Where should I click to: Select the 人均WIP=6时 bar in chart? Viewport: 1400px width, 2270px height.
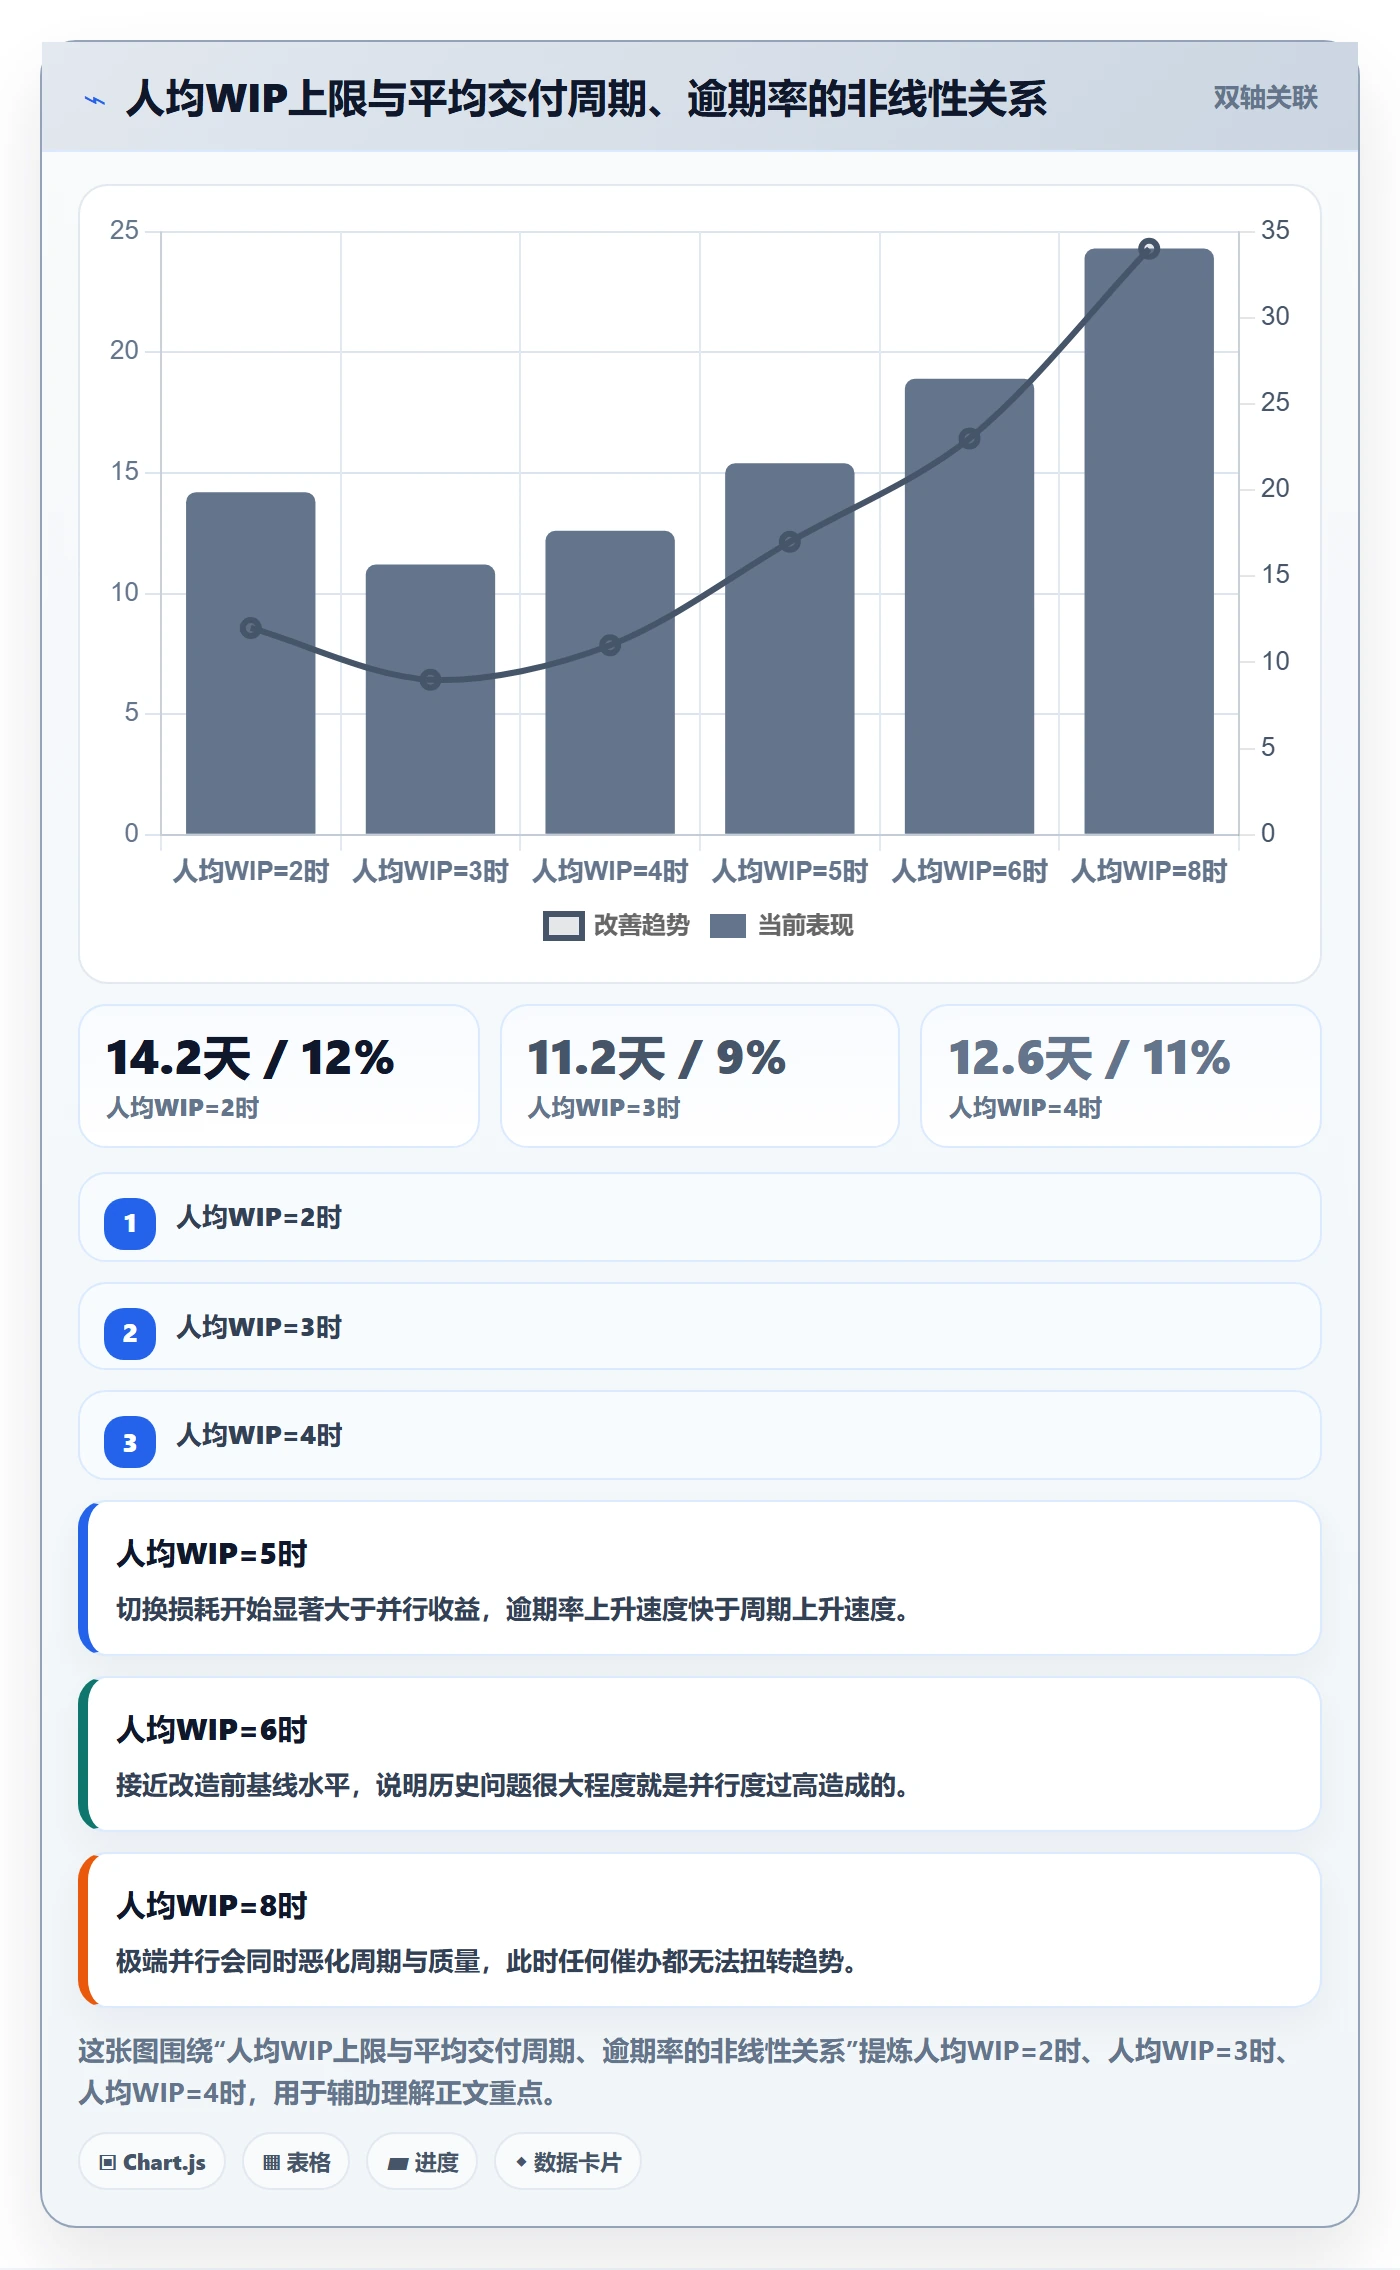tap(969, 606)
